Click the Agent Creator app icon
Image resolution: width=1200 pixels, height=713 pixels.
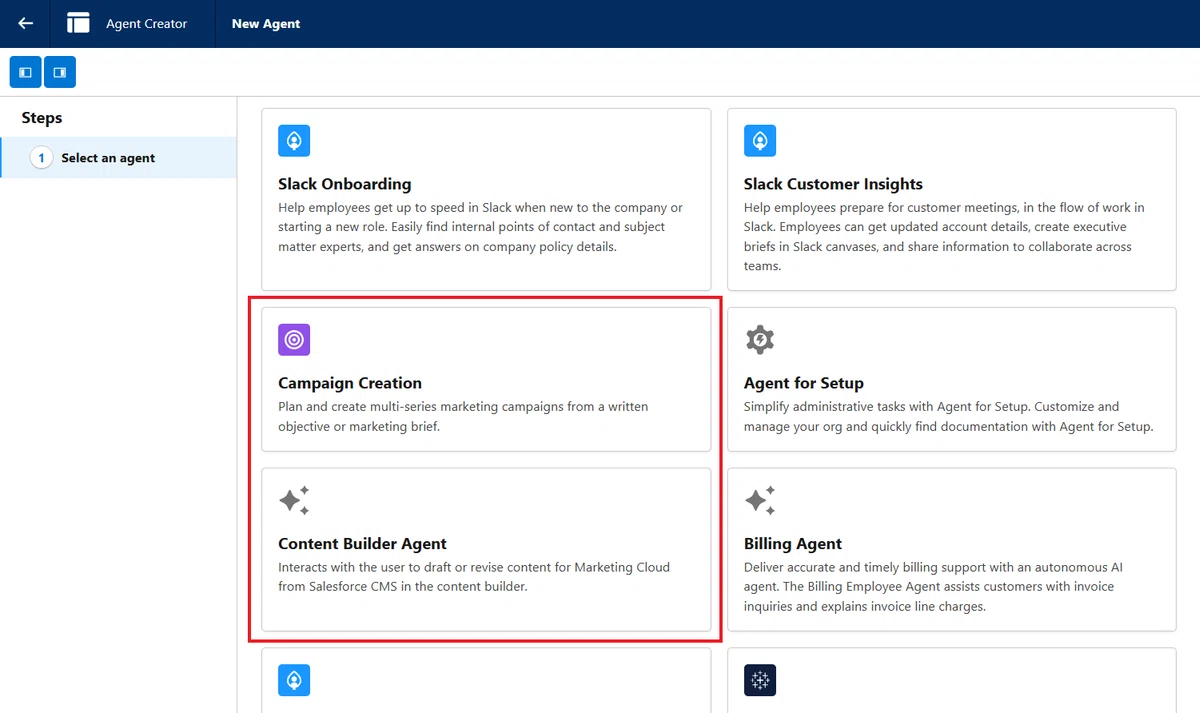(x=78, y=23)
